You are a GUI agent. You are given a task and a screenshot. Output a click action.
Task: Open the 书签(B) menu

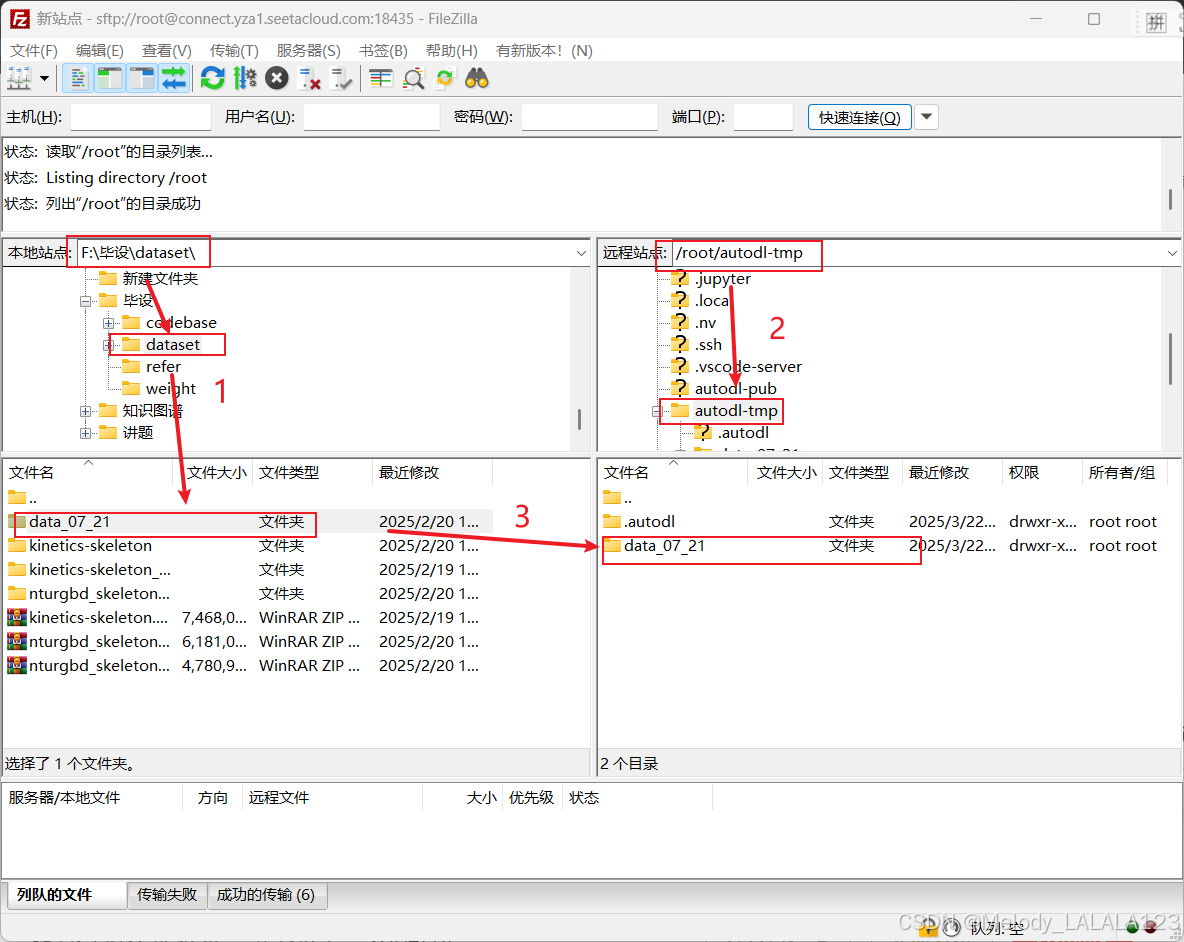(x=383, y=51)
